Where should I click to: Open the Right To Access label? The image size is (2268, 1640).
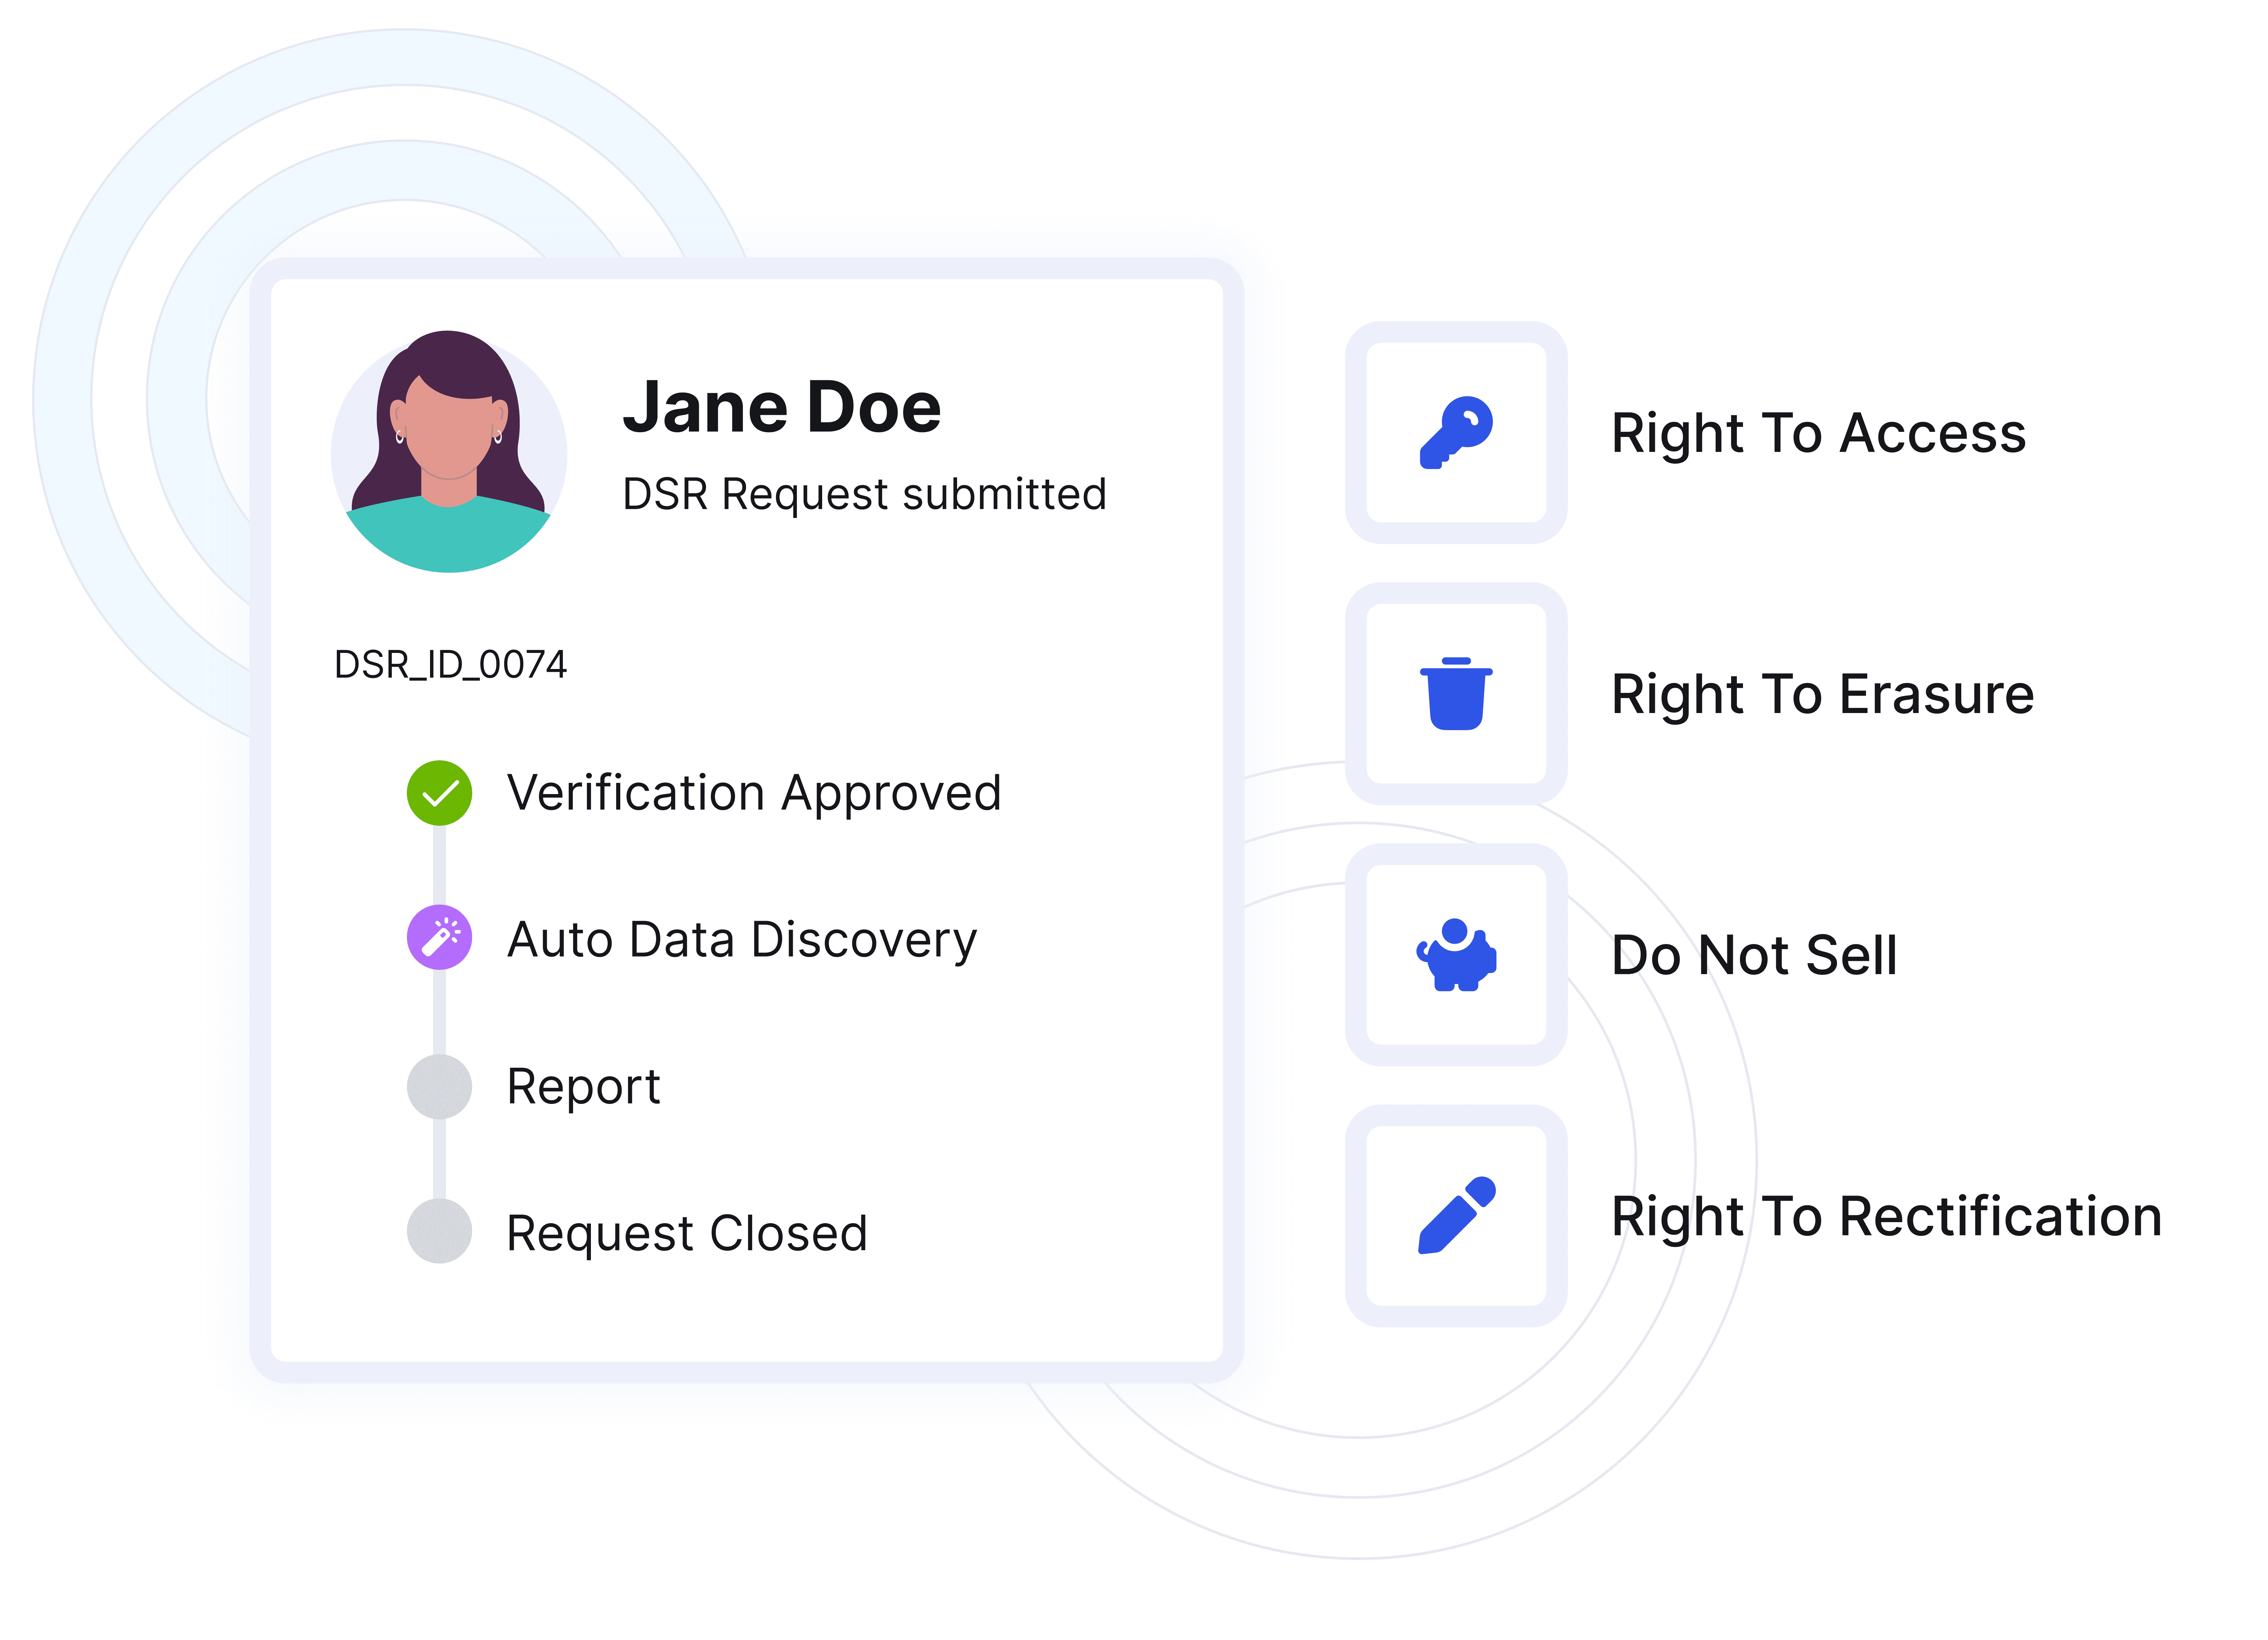1818,434
